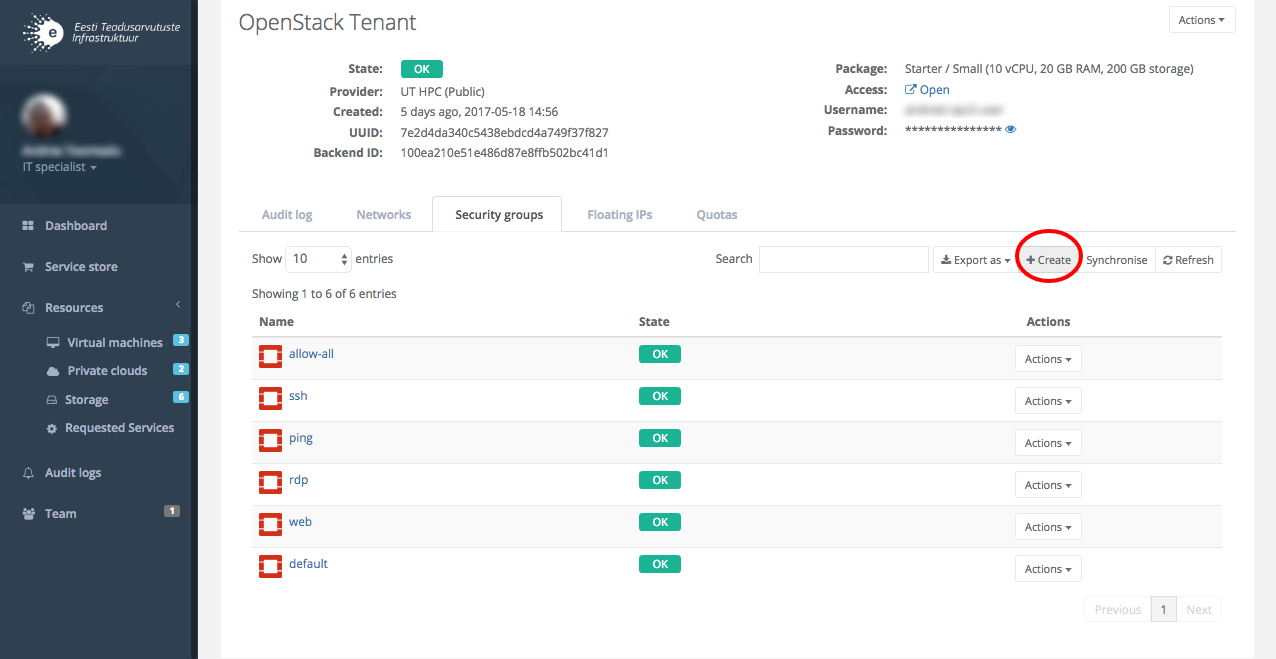The height and width of the screenshot is (659, 1276).
Task: Click the Team people icon
Action: [28, 514]
